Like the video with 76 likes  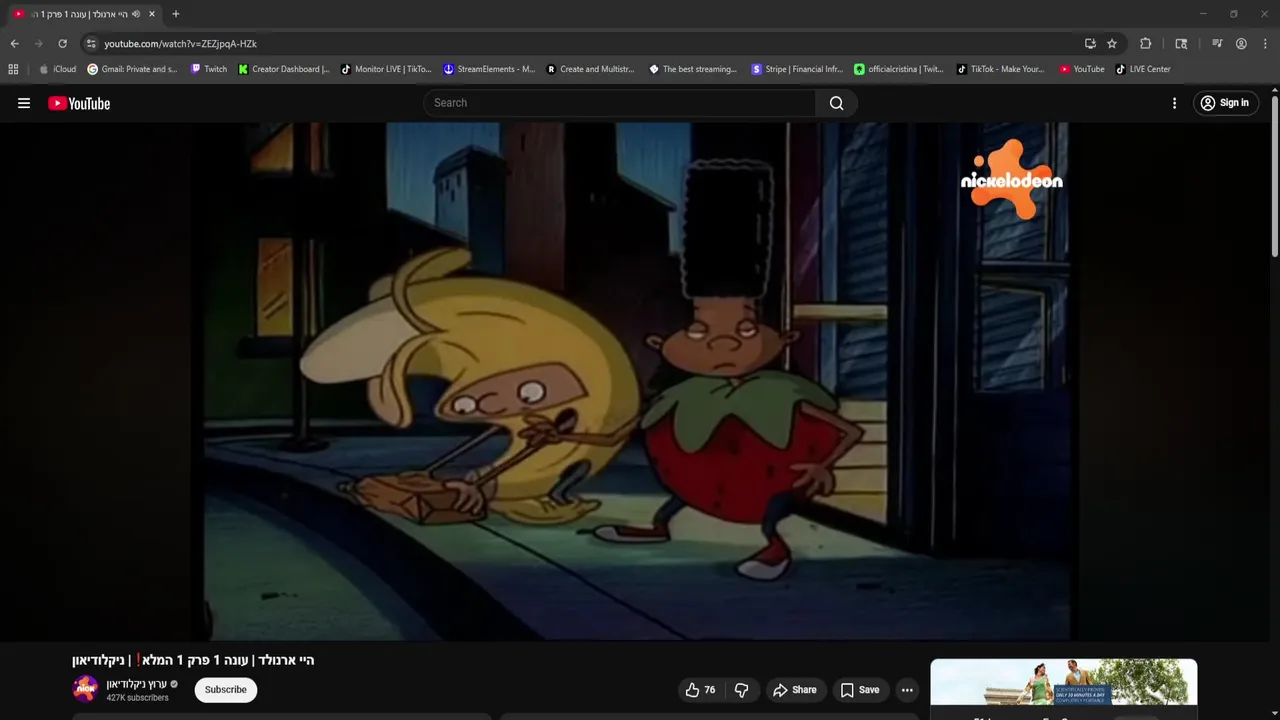pos(700,690)
